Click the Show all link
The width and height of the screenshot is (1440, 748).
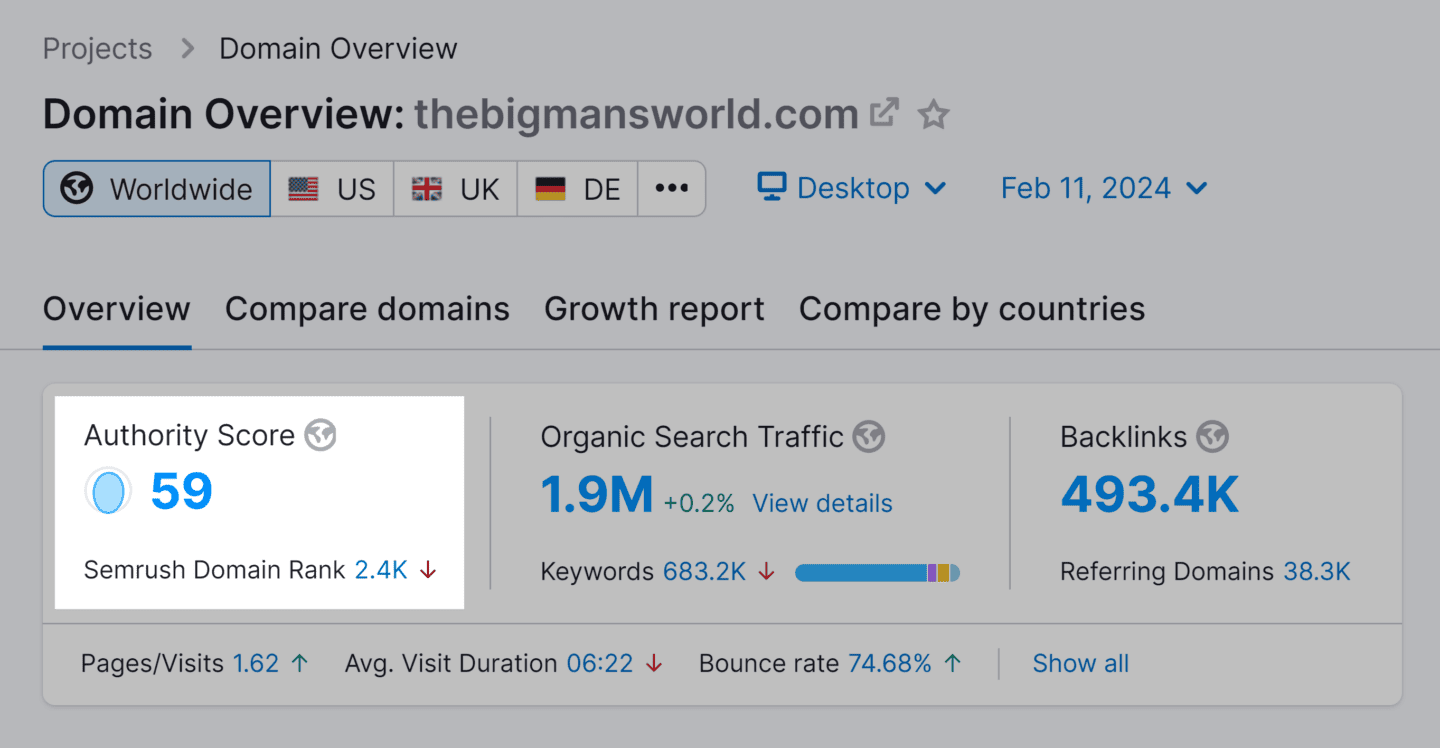coord(1080,663)
